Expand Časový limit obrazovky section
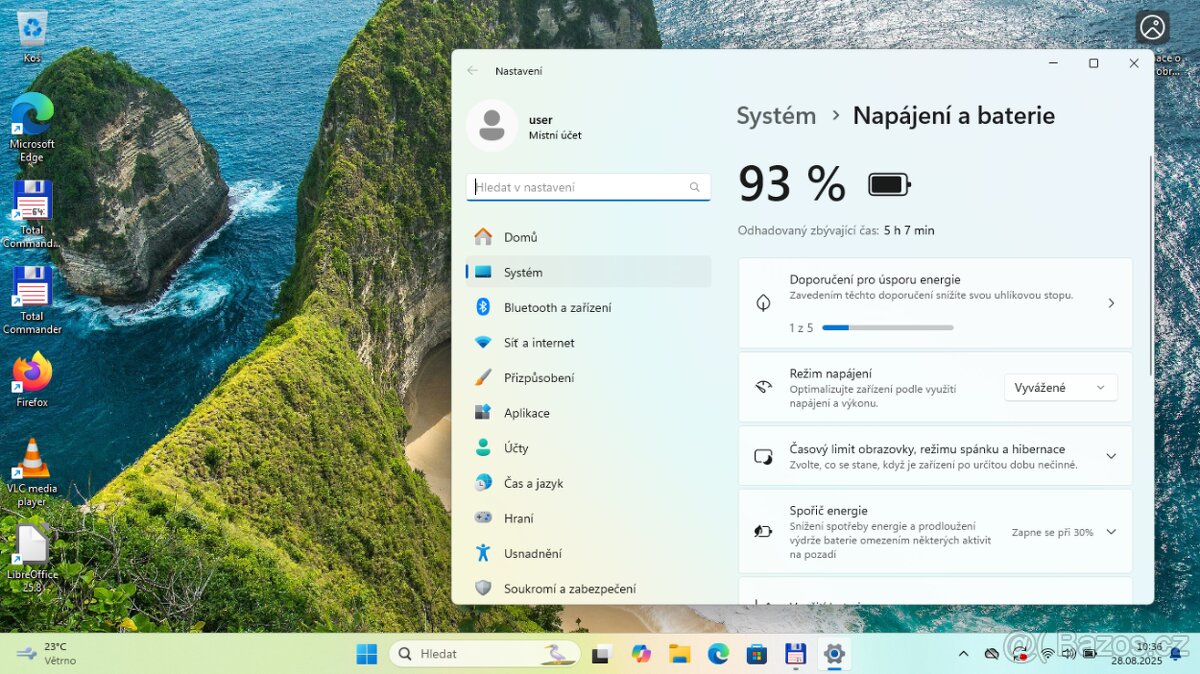This screenshot has width=1200, height=674. [1110, 456]
